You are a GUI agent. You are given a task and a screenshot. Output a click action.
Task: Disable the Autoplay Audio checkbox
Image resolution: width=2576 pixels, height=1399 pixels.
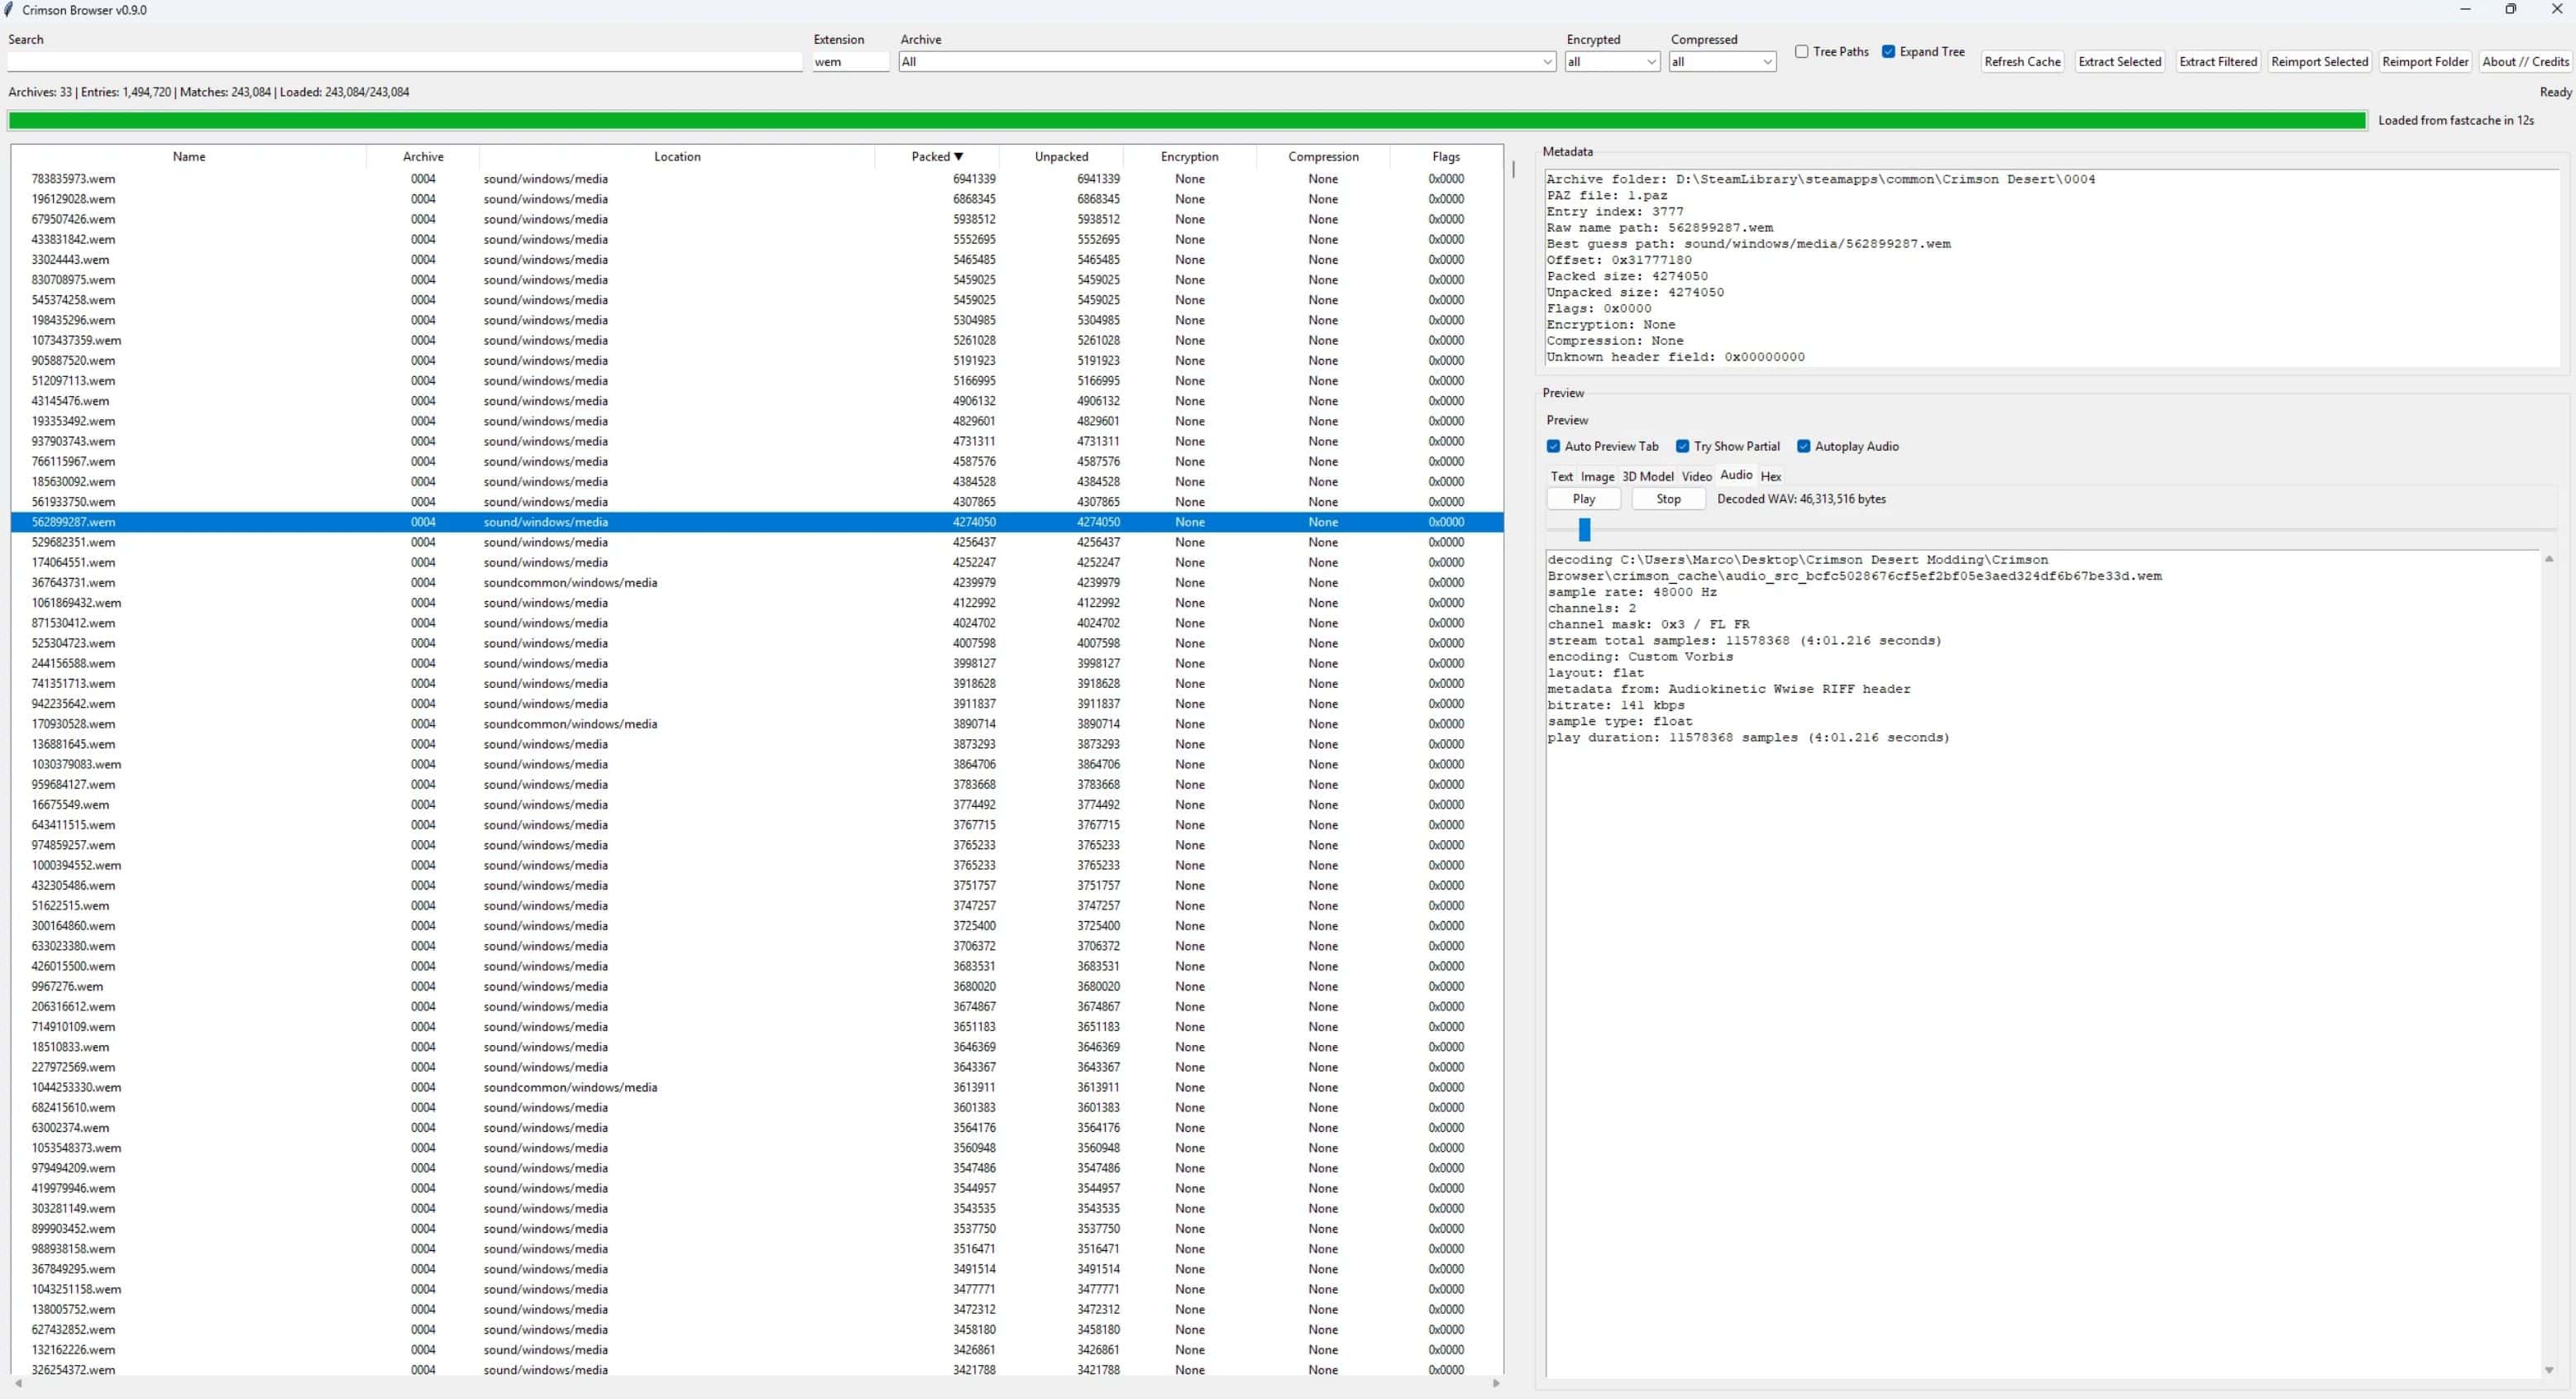(1803, 447)
